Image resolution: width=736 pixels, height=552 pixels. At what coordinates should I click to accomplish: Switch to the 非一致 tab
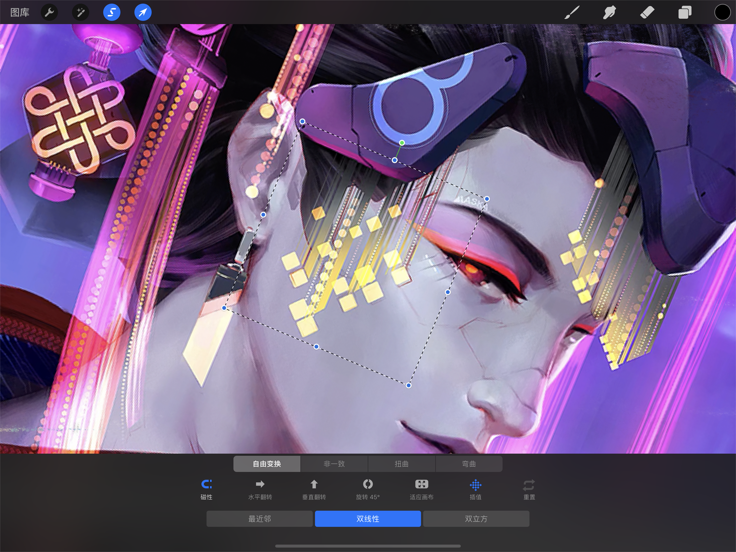coord(334,464)
